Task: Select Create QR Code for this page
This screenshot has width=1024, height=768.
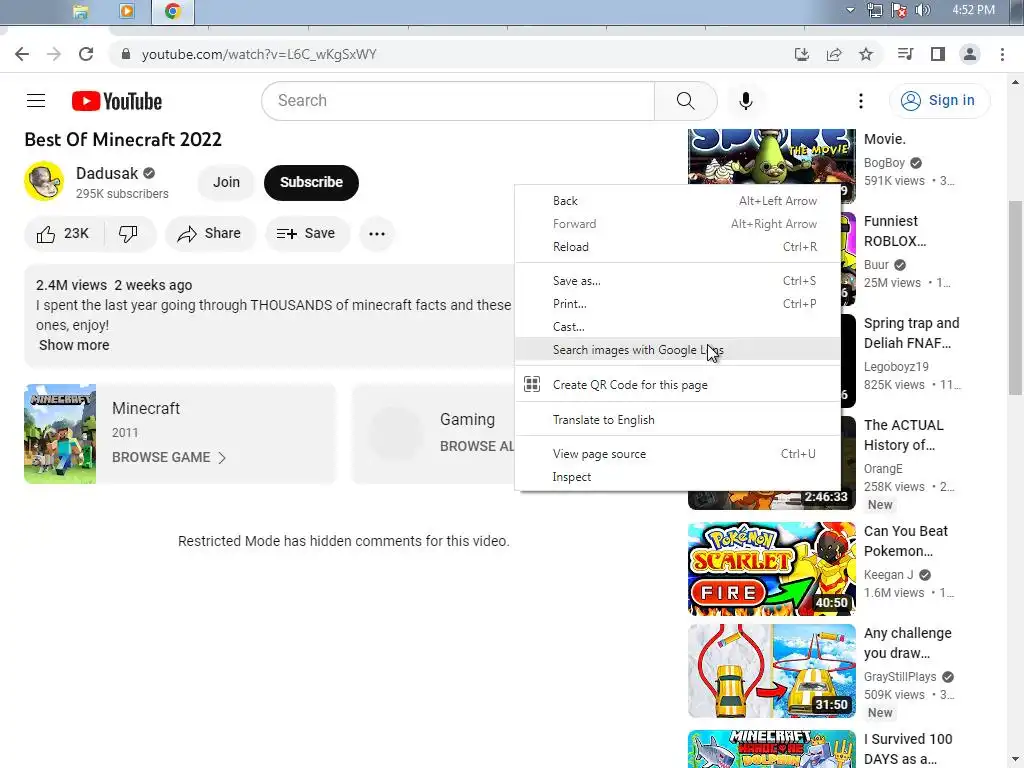Action: 677,385
